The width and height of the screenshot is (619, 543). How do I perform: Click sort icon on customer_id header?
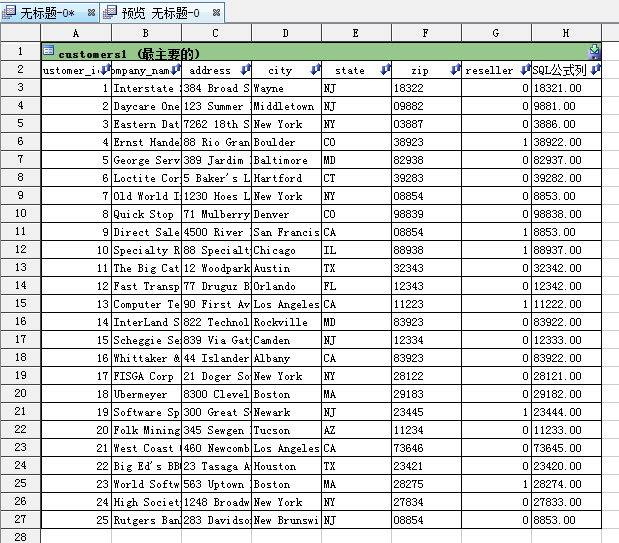(x=105, y=70)
